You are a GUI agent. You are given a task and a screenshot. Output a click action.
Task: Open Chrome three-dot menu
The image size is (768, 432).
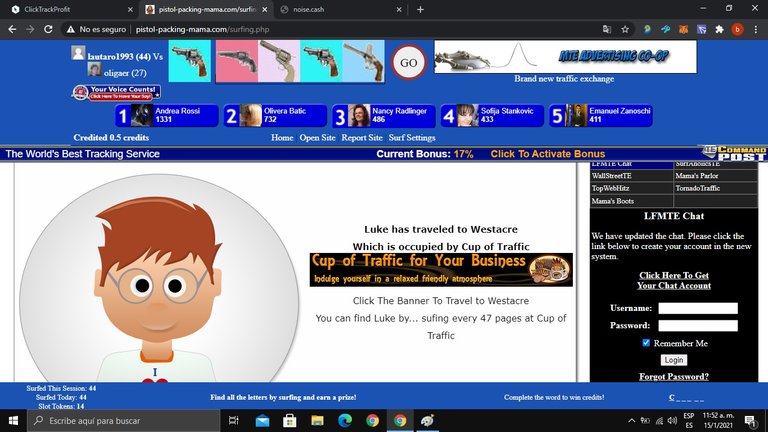(x=756, y=29)
